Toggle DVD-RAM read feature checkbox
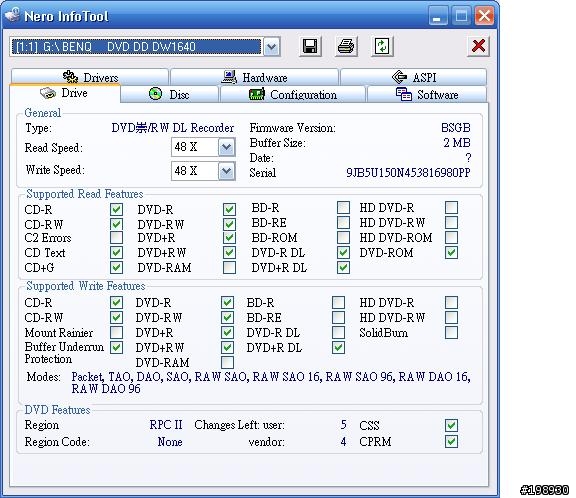 point(229,267)
